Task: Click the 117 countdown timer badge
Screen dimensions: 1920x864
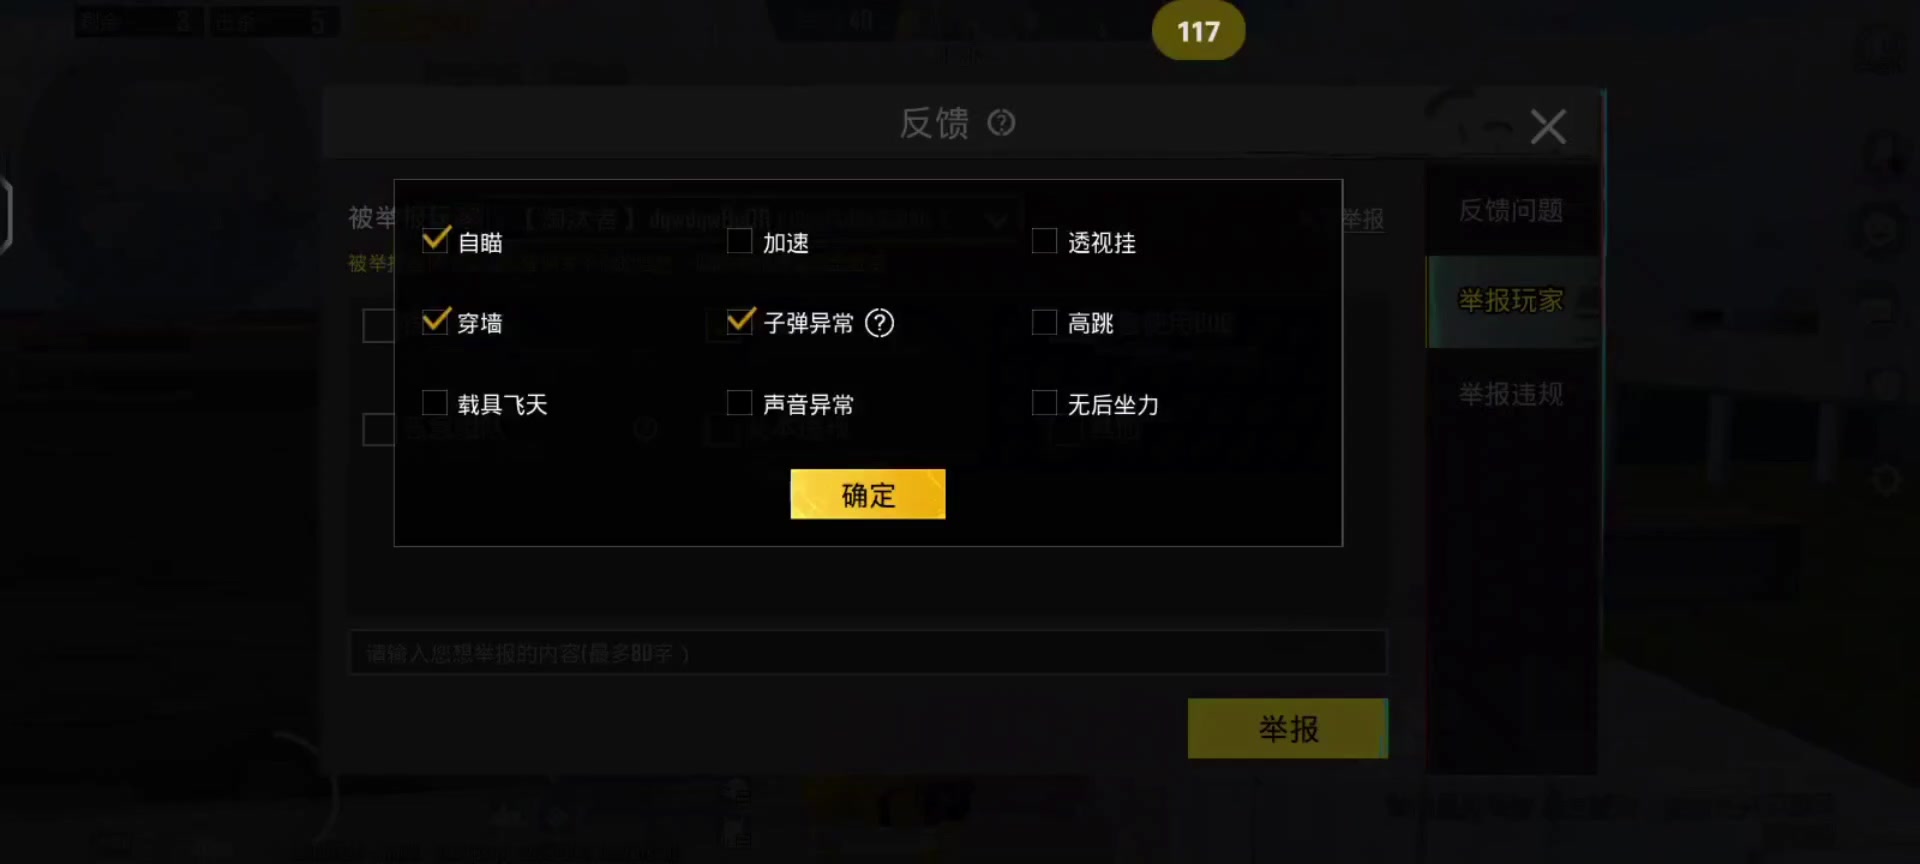Action: click(1198, 31)
